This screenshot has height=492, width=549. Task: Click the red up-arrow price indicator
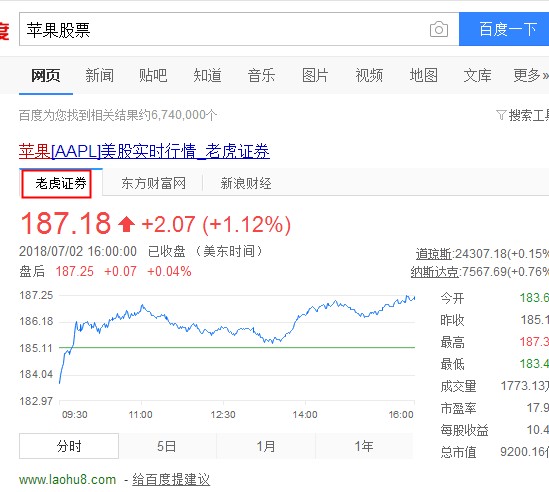tap(126, 224)
